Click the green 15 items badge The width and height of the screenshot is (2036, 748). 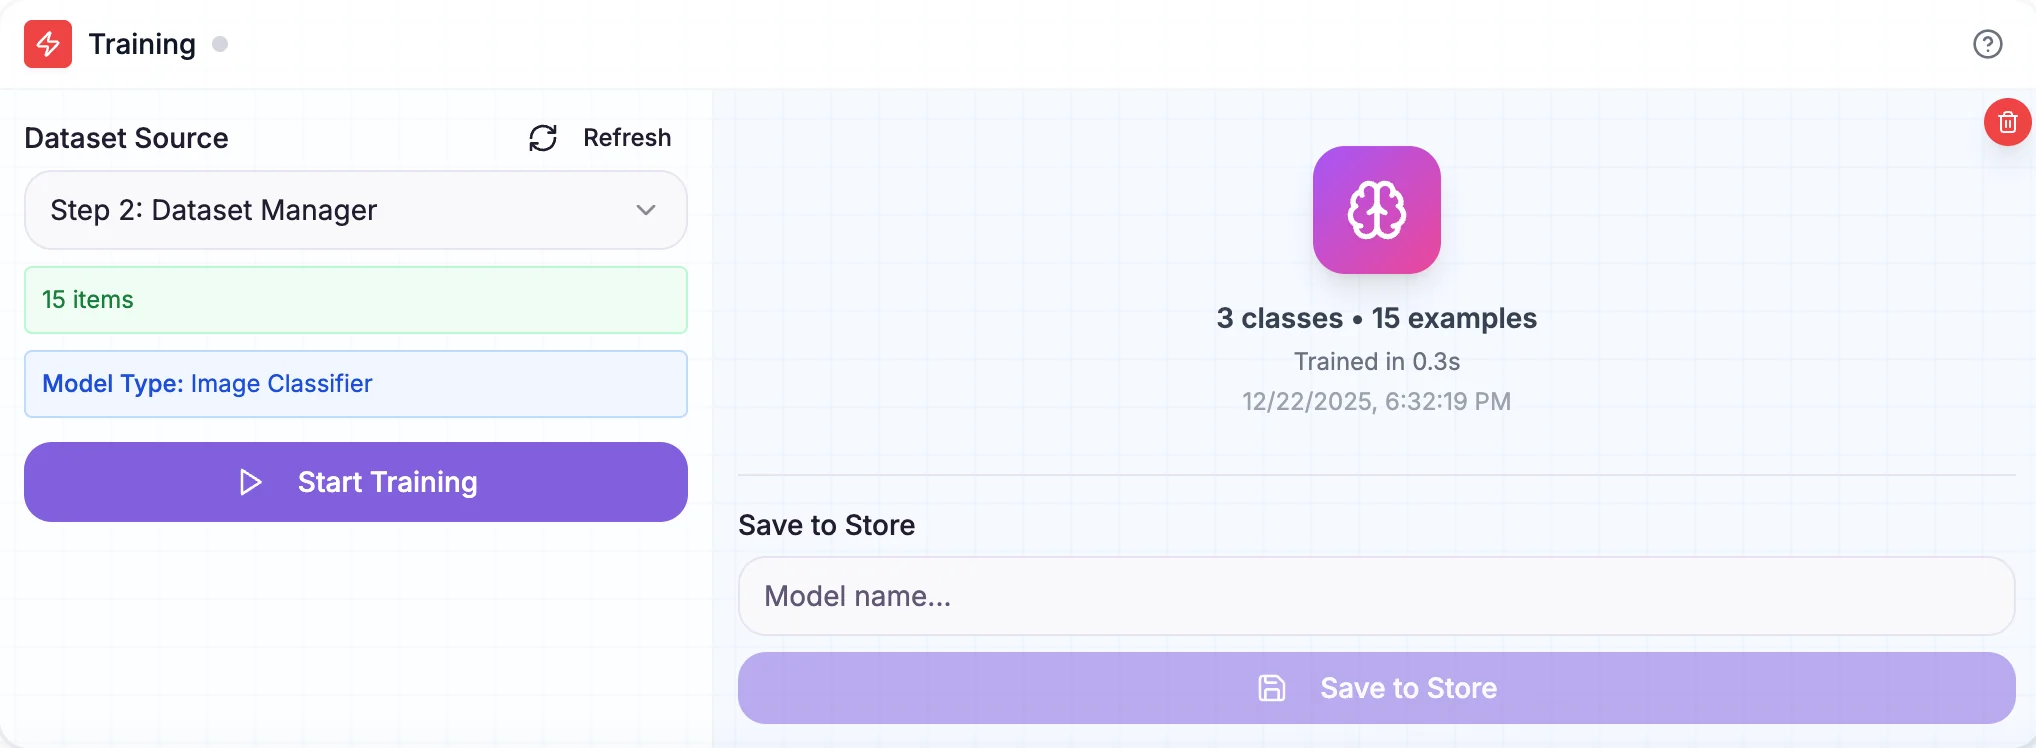[x=355, y=299]
